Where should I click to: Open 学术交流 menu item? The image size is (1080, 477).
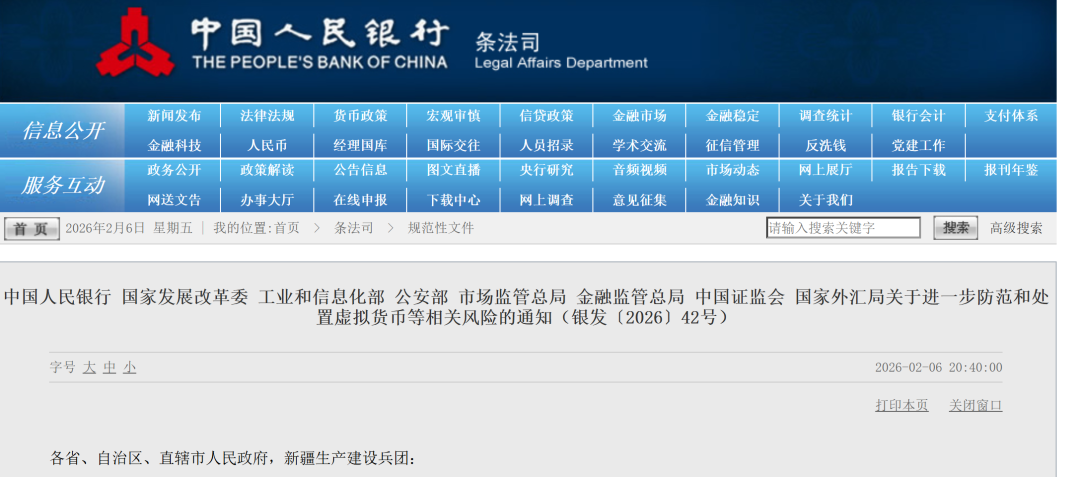tap(640, 146)
